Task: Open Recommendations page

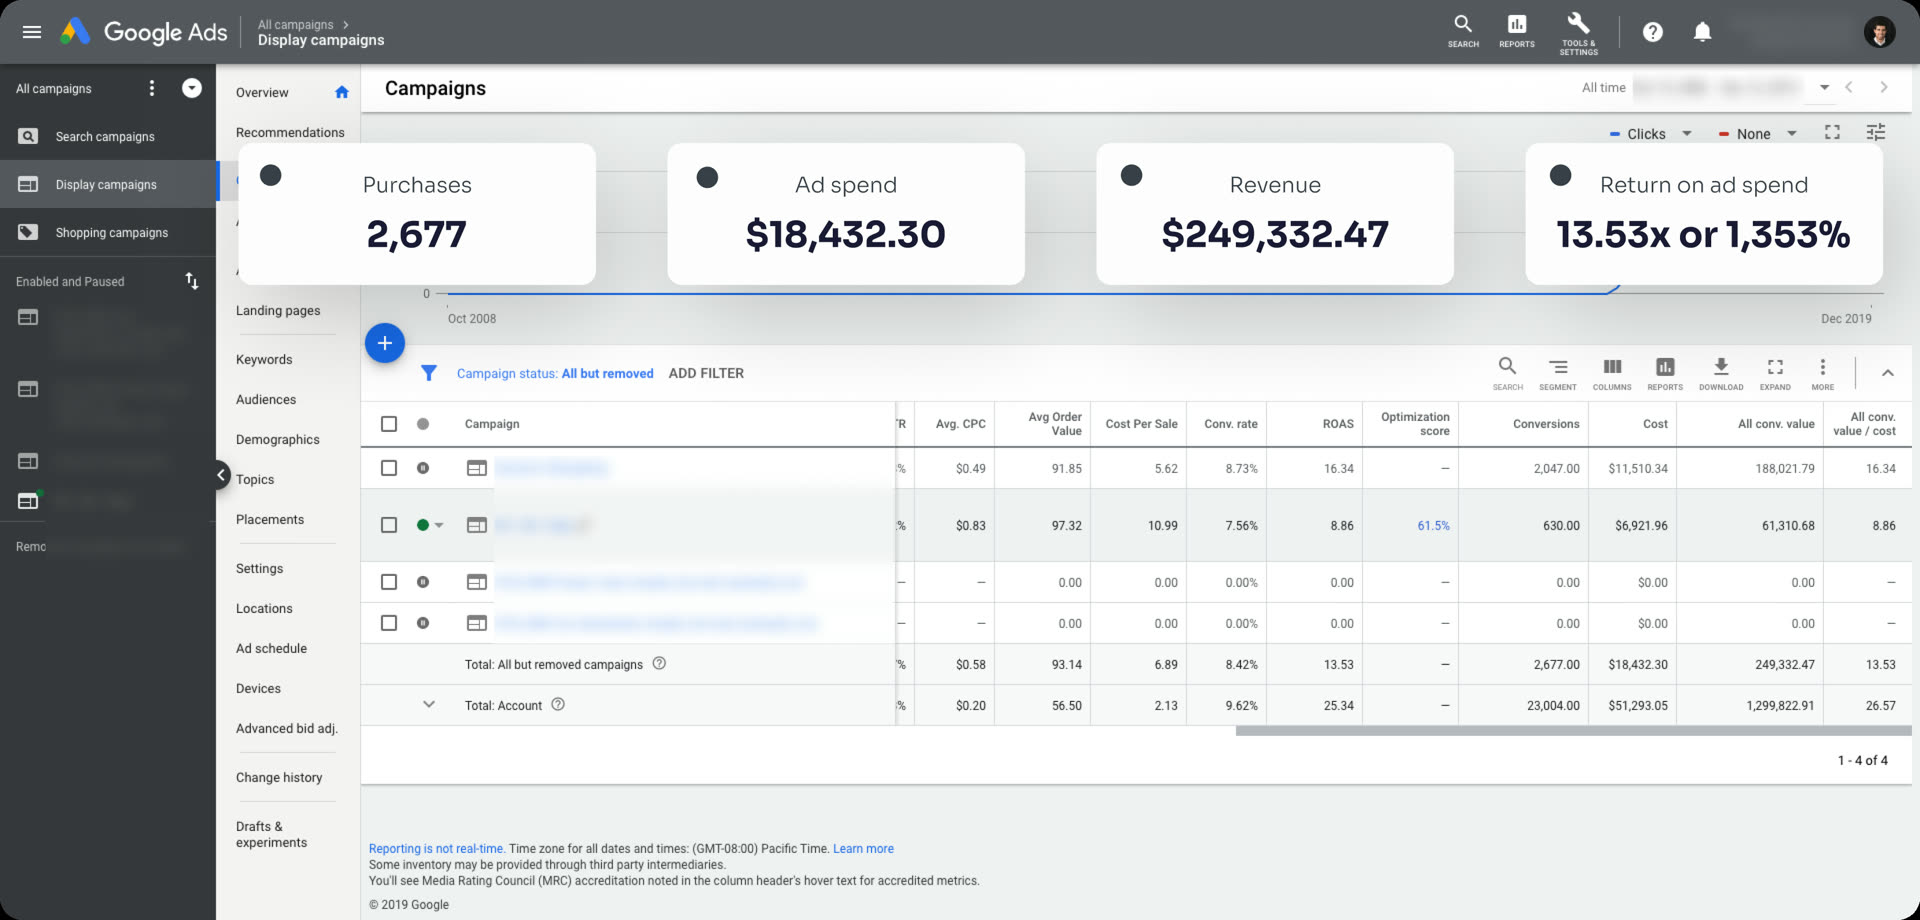Action: click(290, 132)
